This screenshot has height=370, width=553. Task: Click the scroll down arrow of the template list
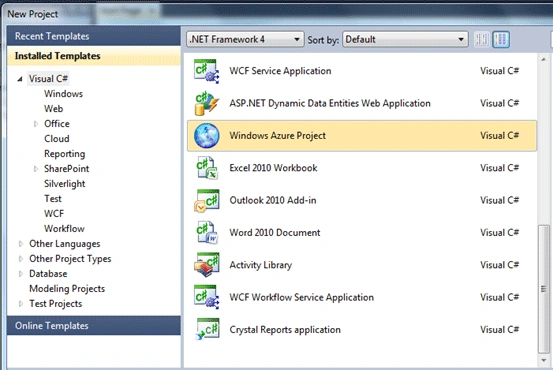543,360
